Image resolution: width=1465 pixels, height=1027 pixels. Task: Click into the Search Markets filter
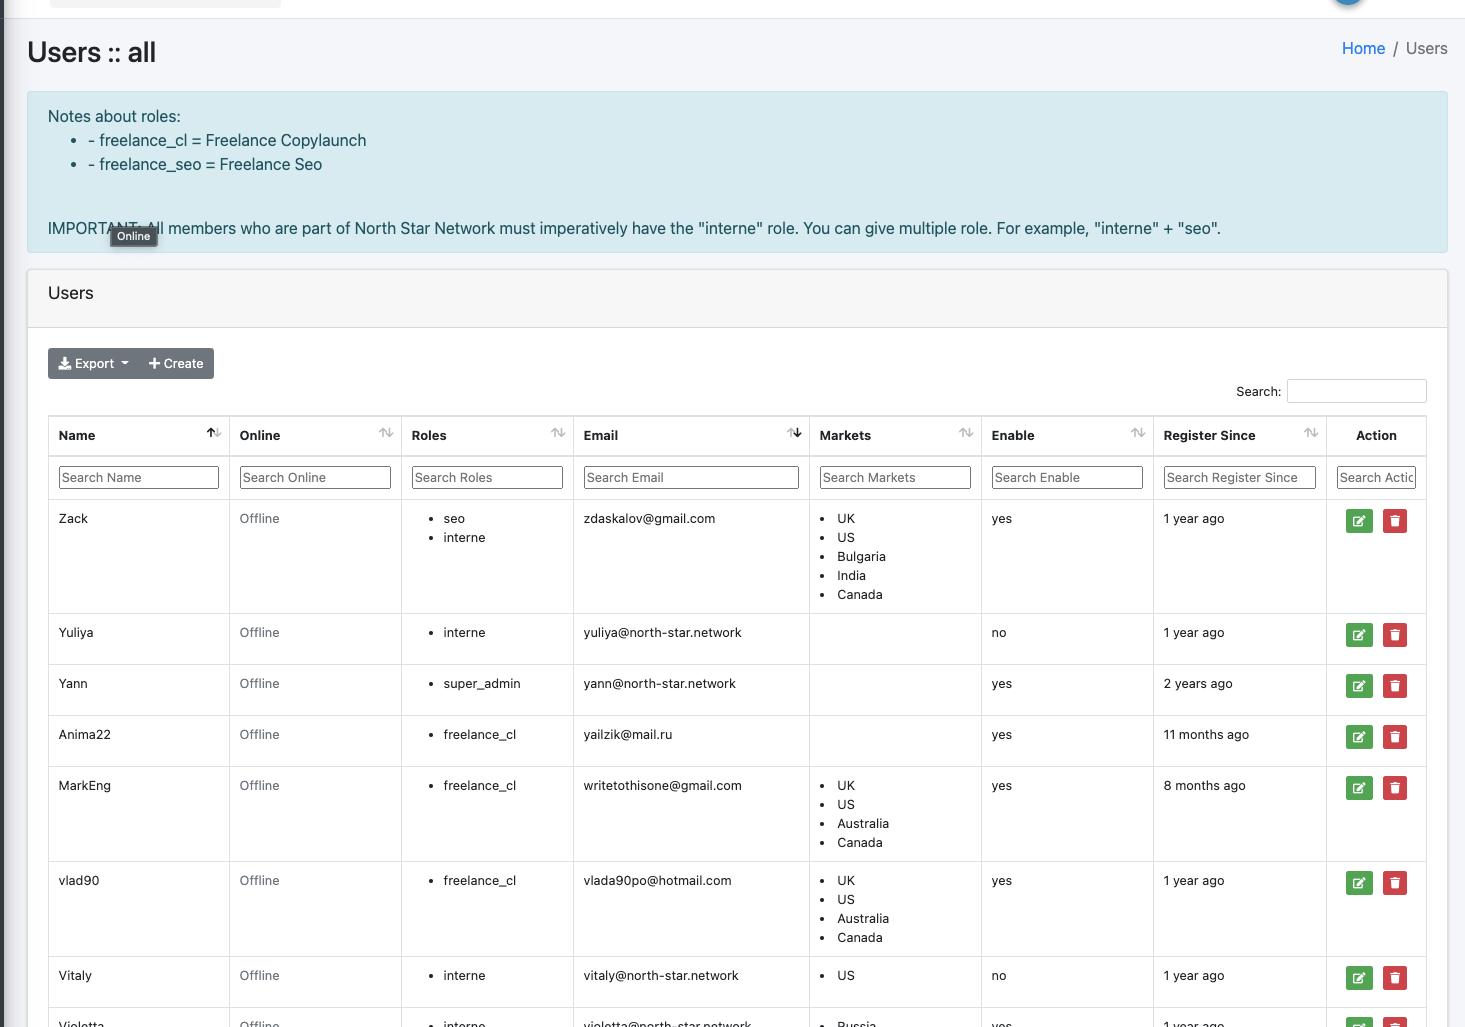click(894, 478)
